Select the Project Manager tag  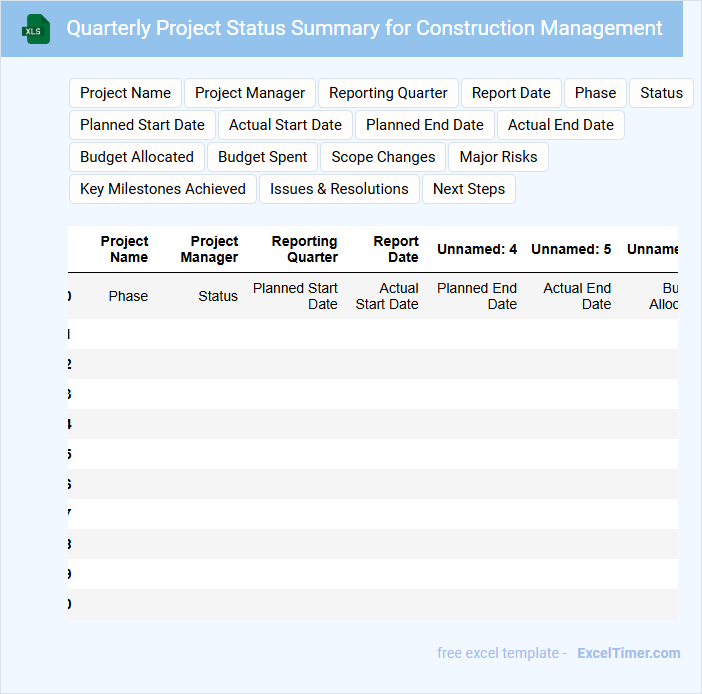pos(250,93)
